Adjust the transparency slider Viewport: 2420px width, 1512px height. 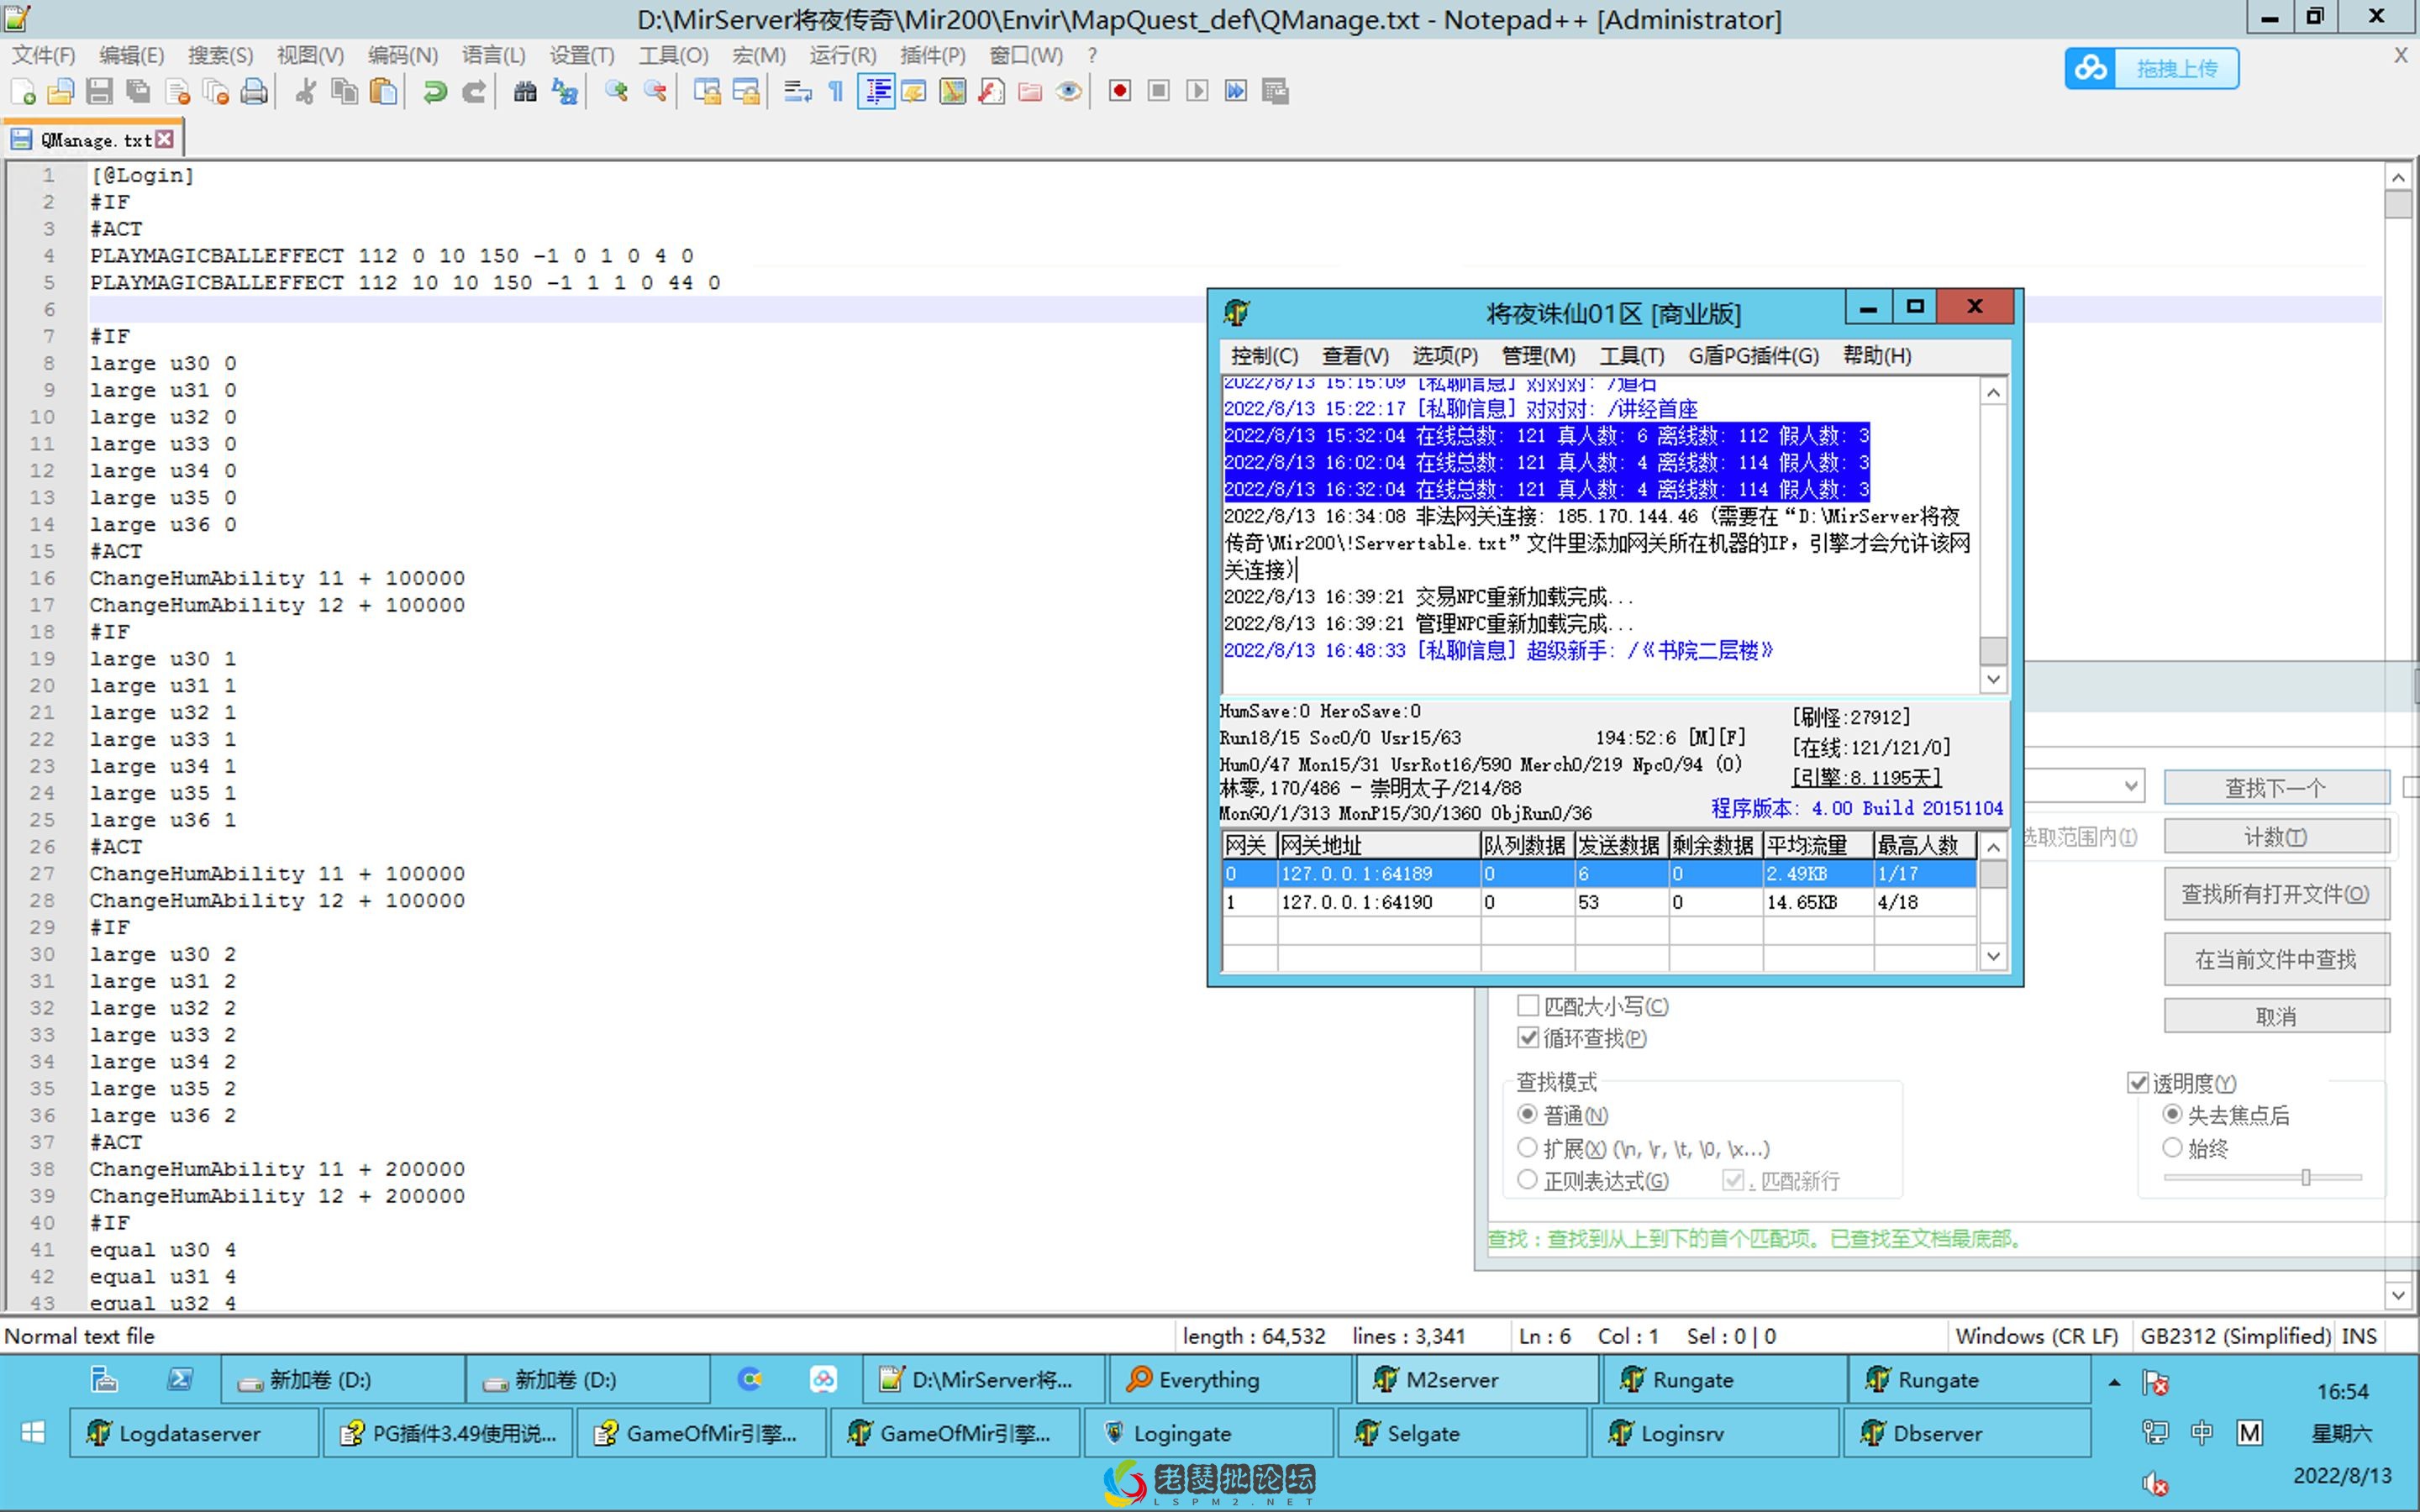coord(2306,1177)
